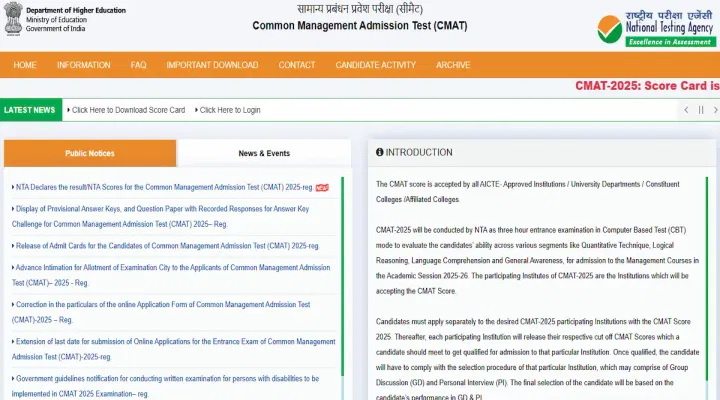Click the LATEST NEWS green label
The height and width of the screenshot is (400, 720).
pos(31,110)
